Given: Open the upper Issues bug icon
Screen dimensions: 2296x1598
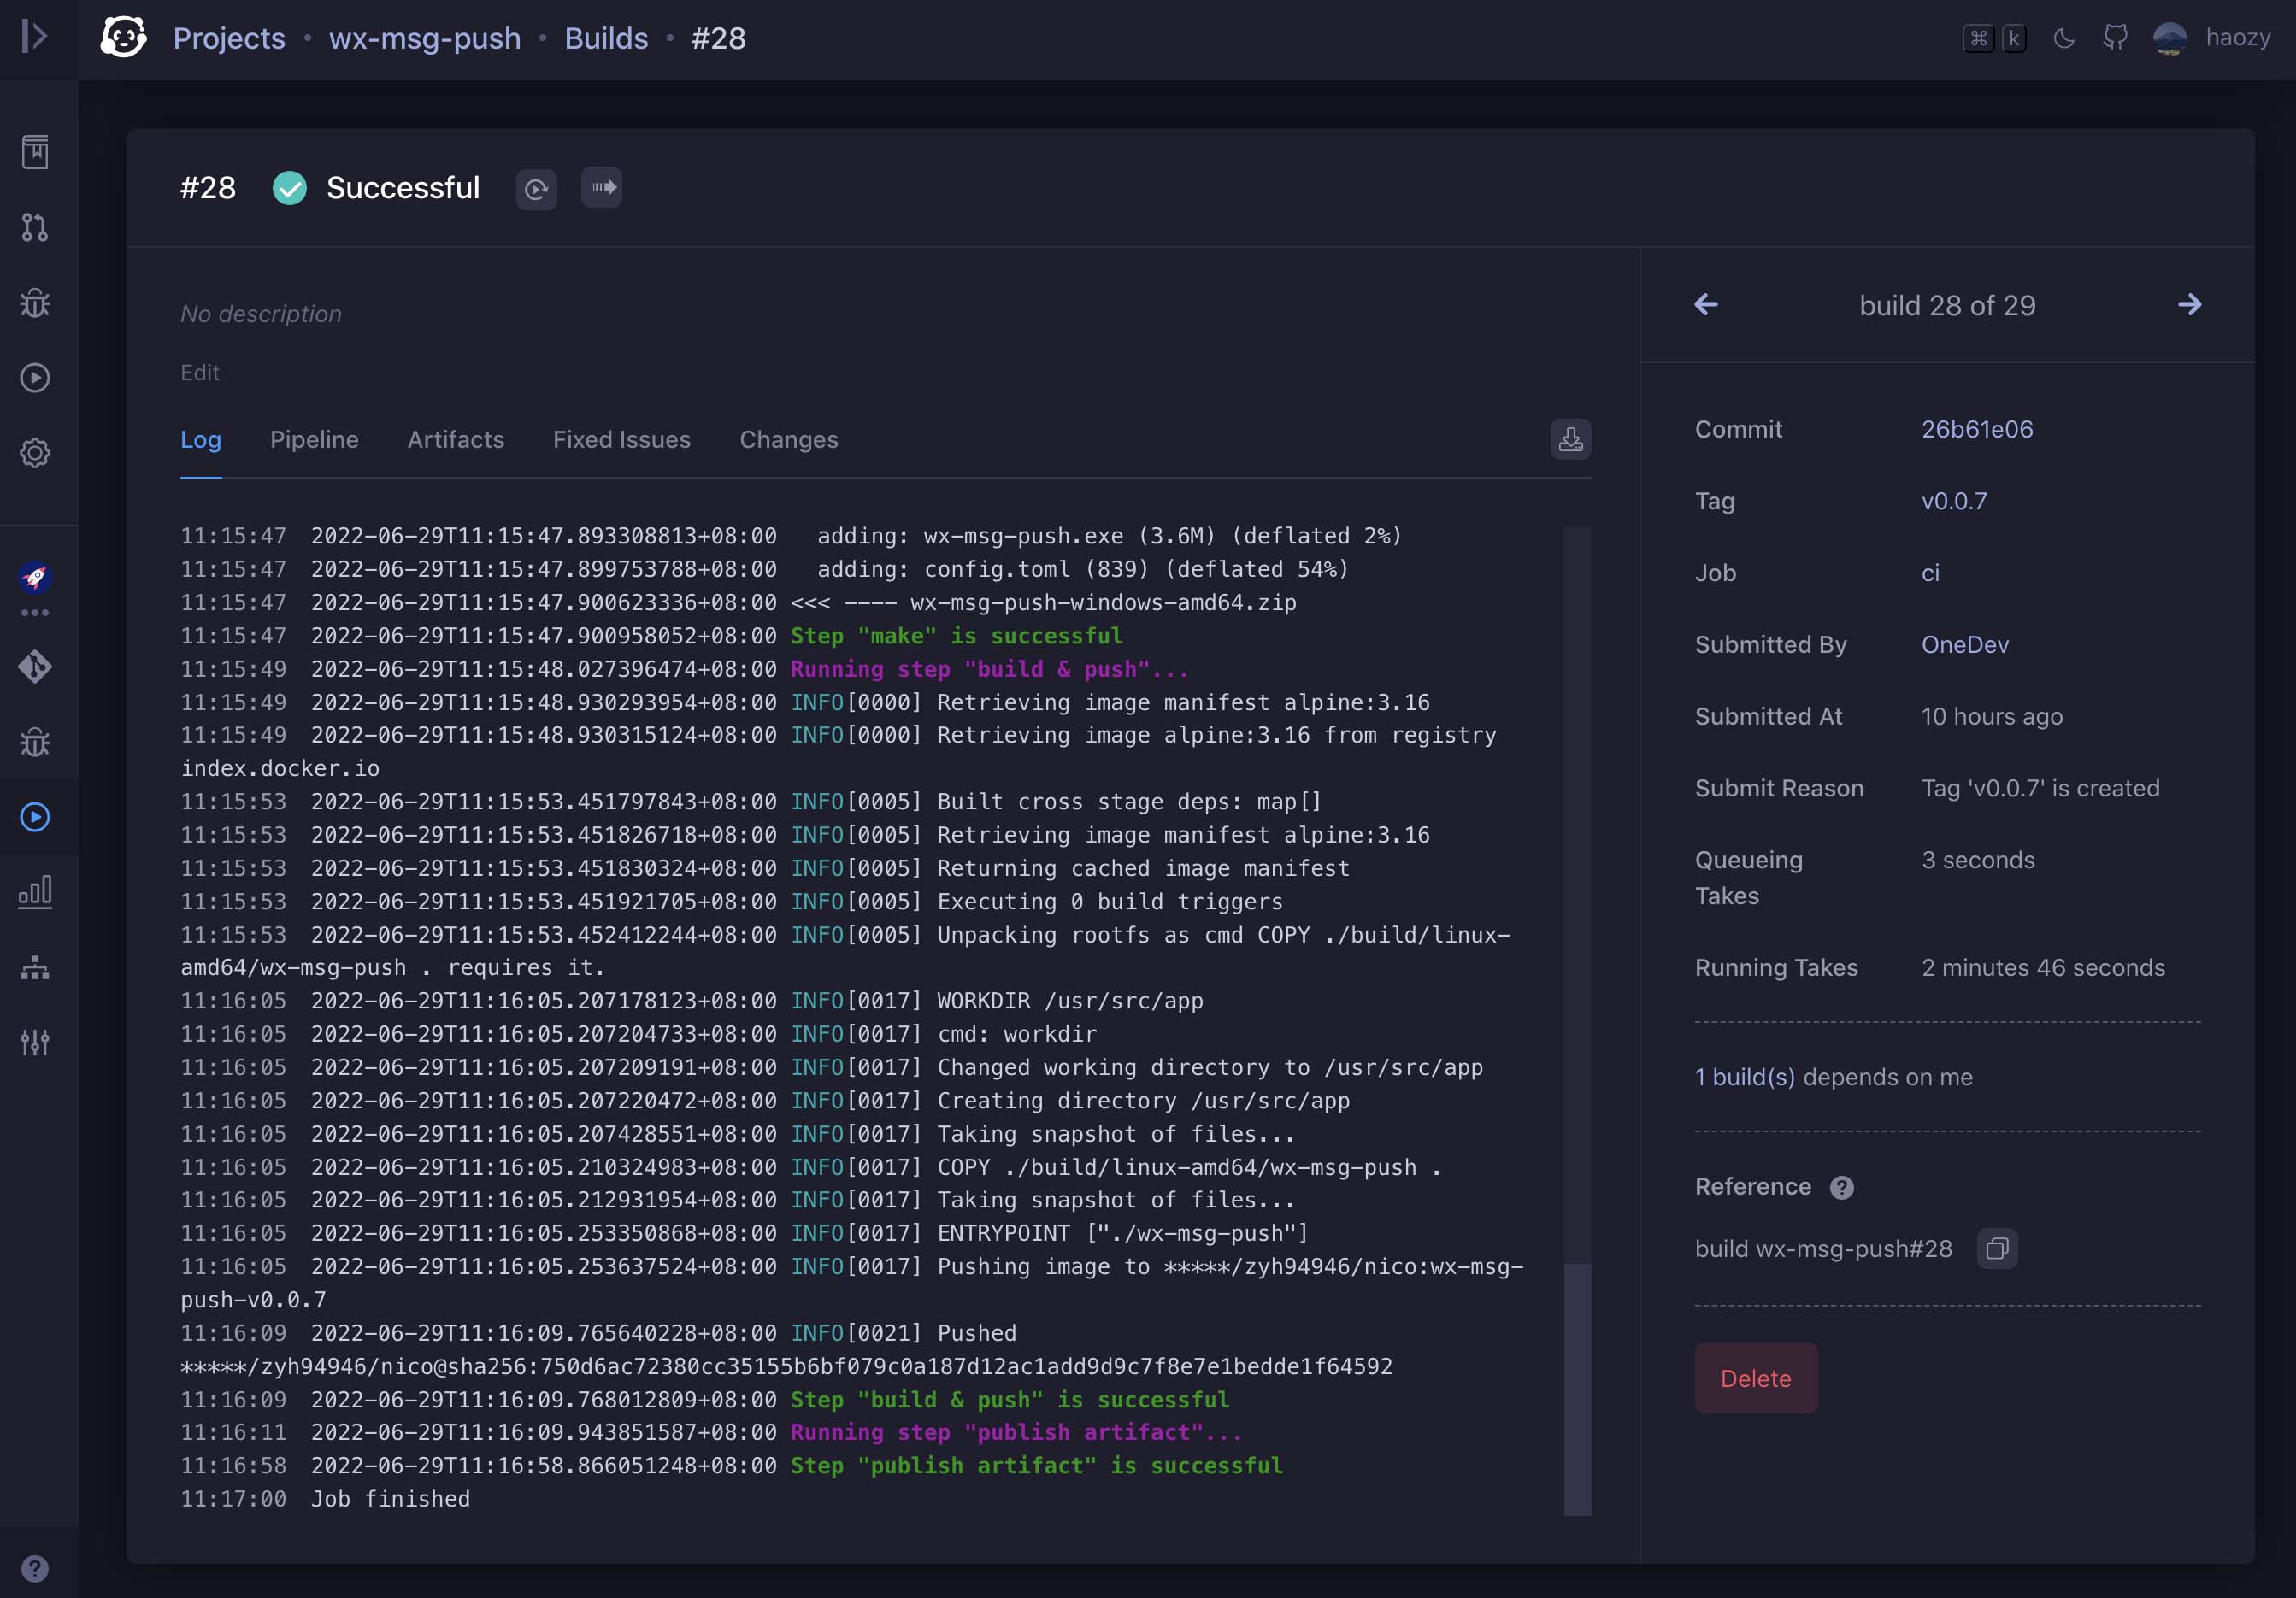Looking at the screenshot, I should click(35, 303).
